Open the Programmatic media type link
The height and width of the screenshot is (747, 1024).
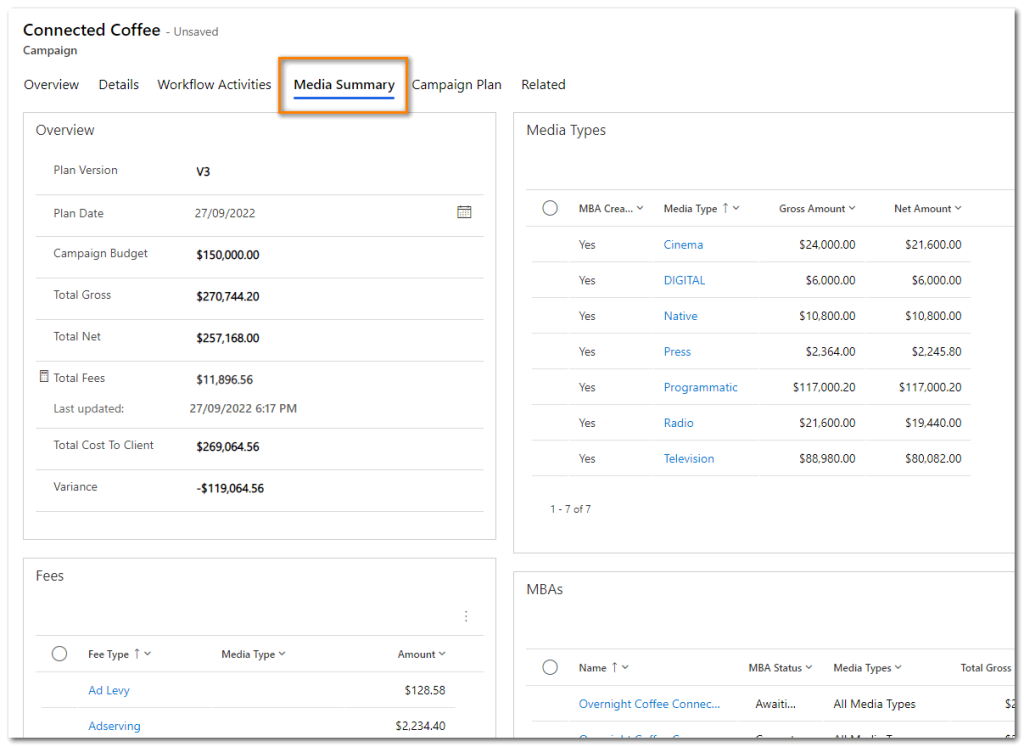point(700,387)
